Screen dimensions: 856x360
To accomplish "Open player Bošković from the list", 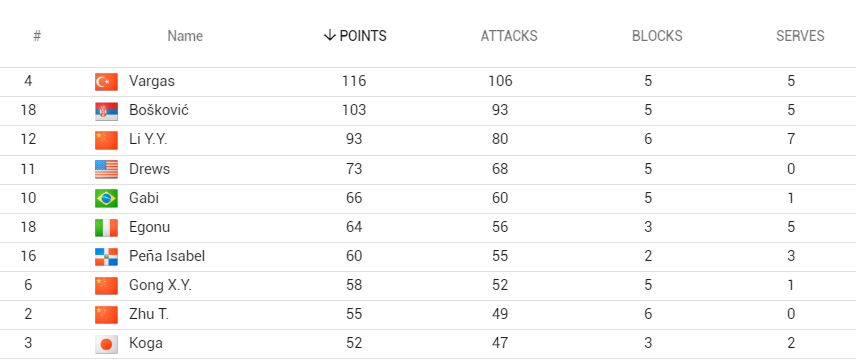I will (159, 110).
